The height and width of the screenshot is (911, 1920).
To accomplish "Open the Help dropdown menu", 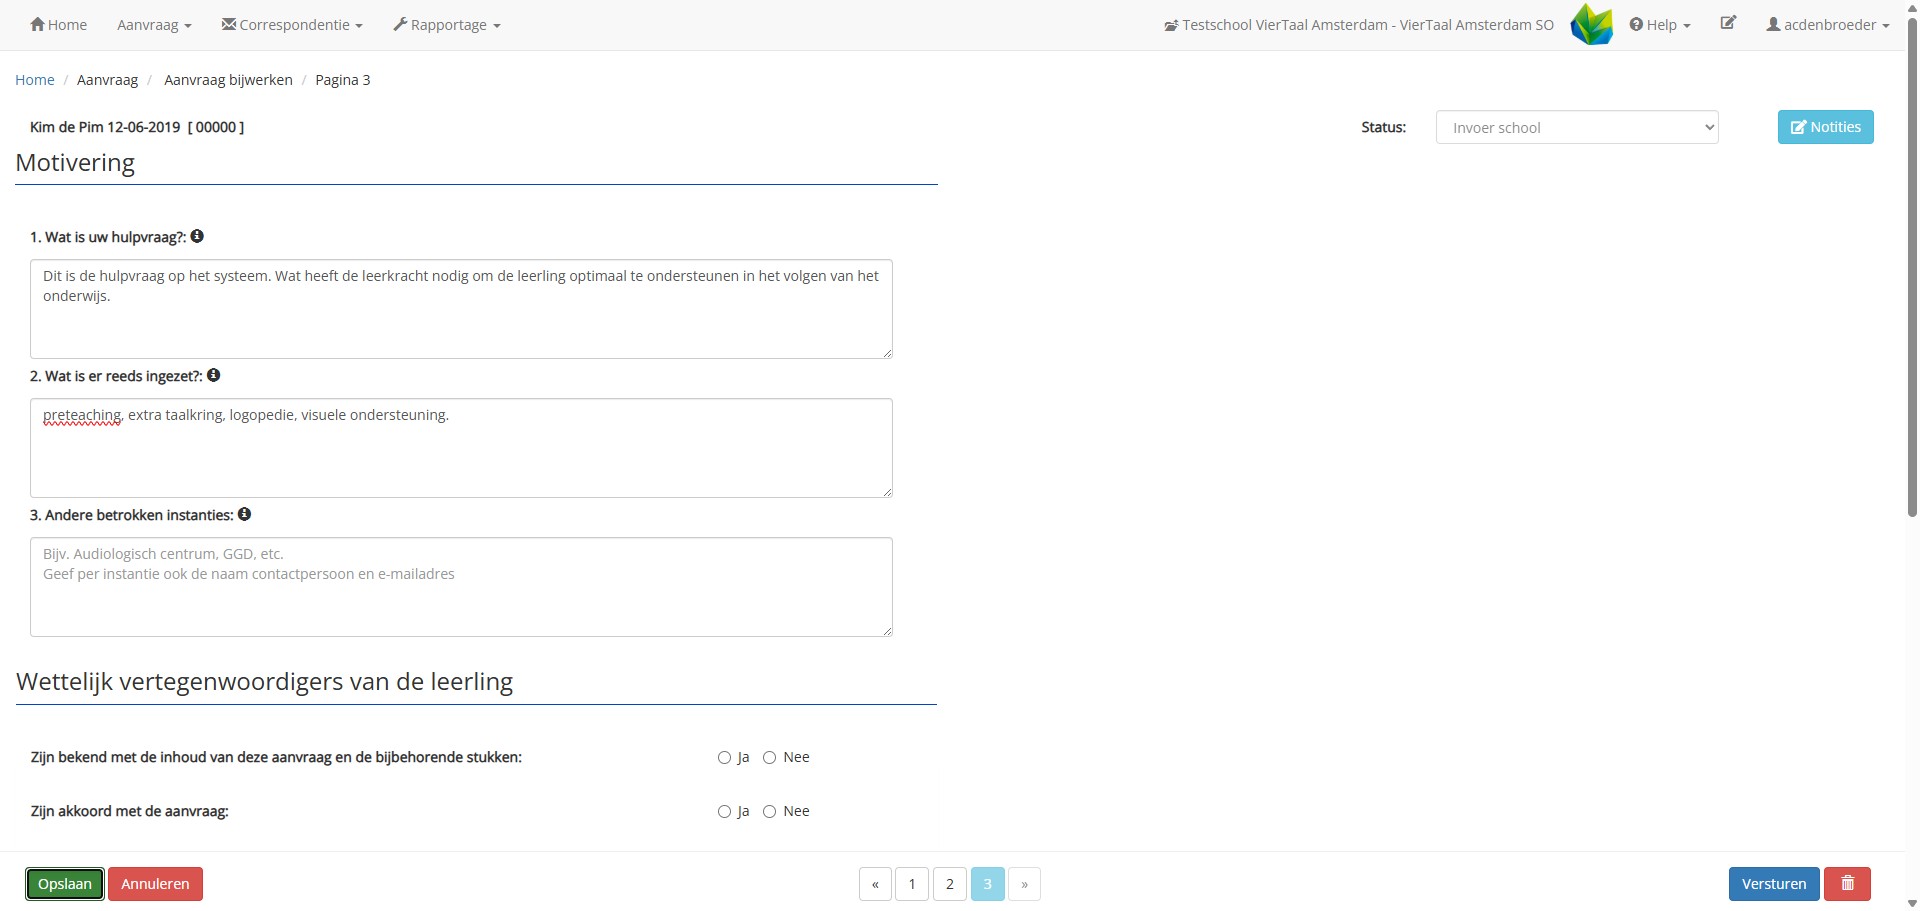I will click(1660, 25).
